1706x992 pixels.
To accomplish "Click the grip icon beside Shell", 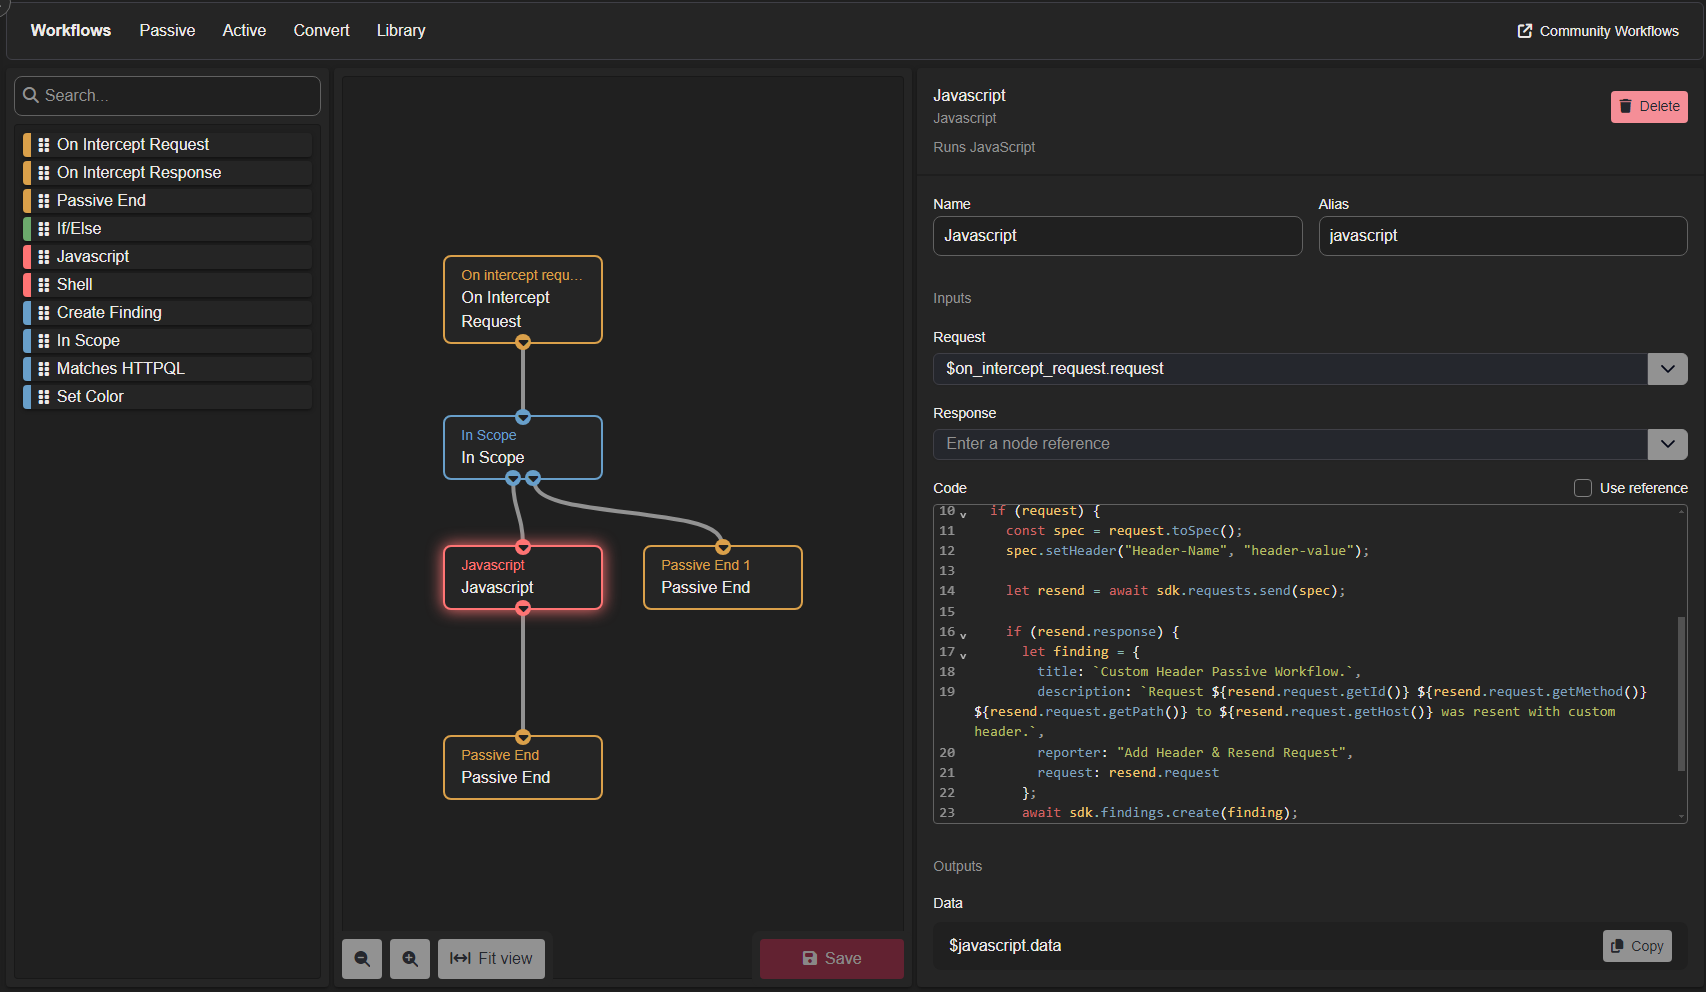I will tap(44, 285).
